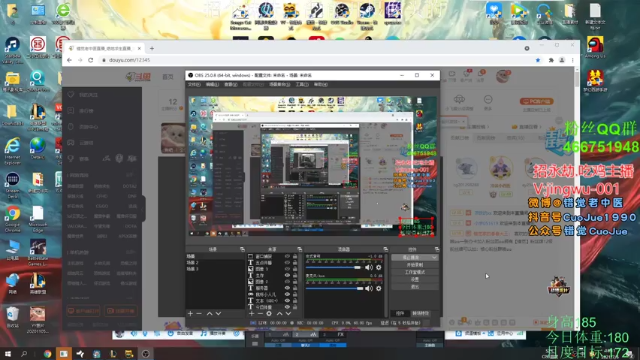
Task: Open the OBS 文件 file menu
Action: tap(194, 84)
